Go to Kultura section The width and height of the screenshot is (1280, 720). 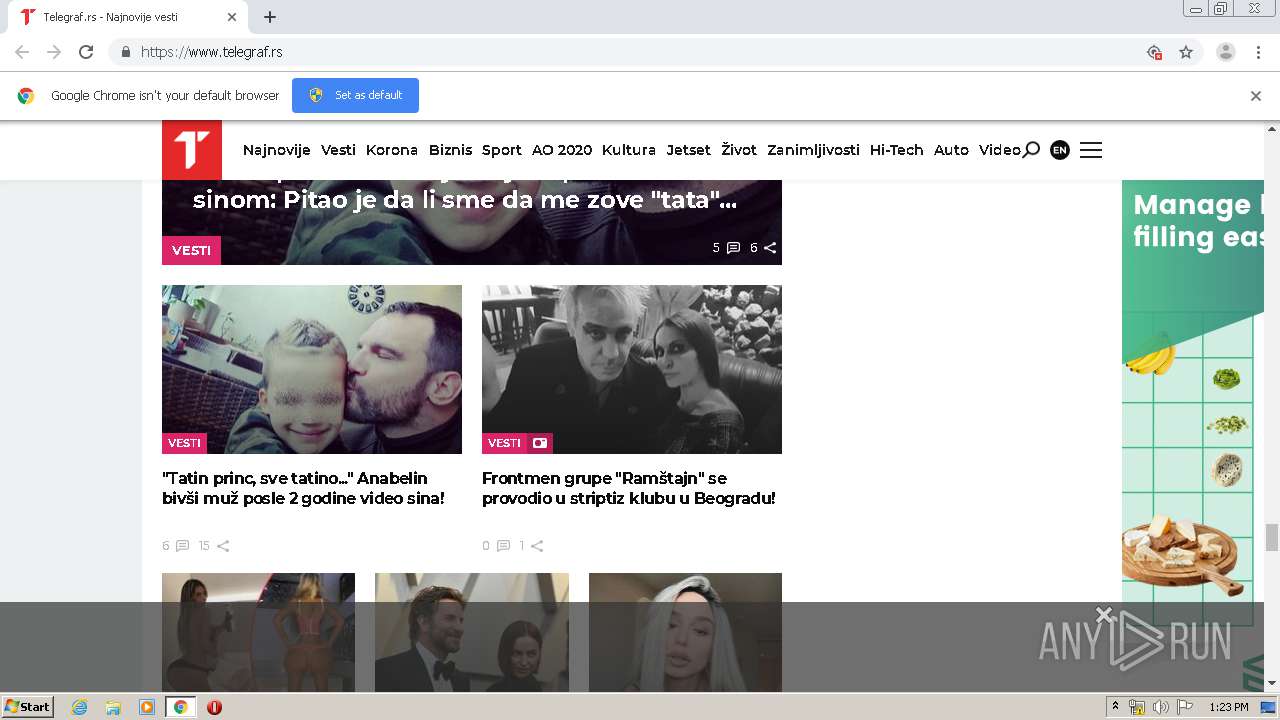(629, 150)
